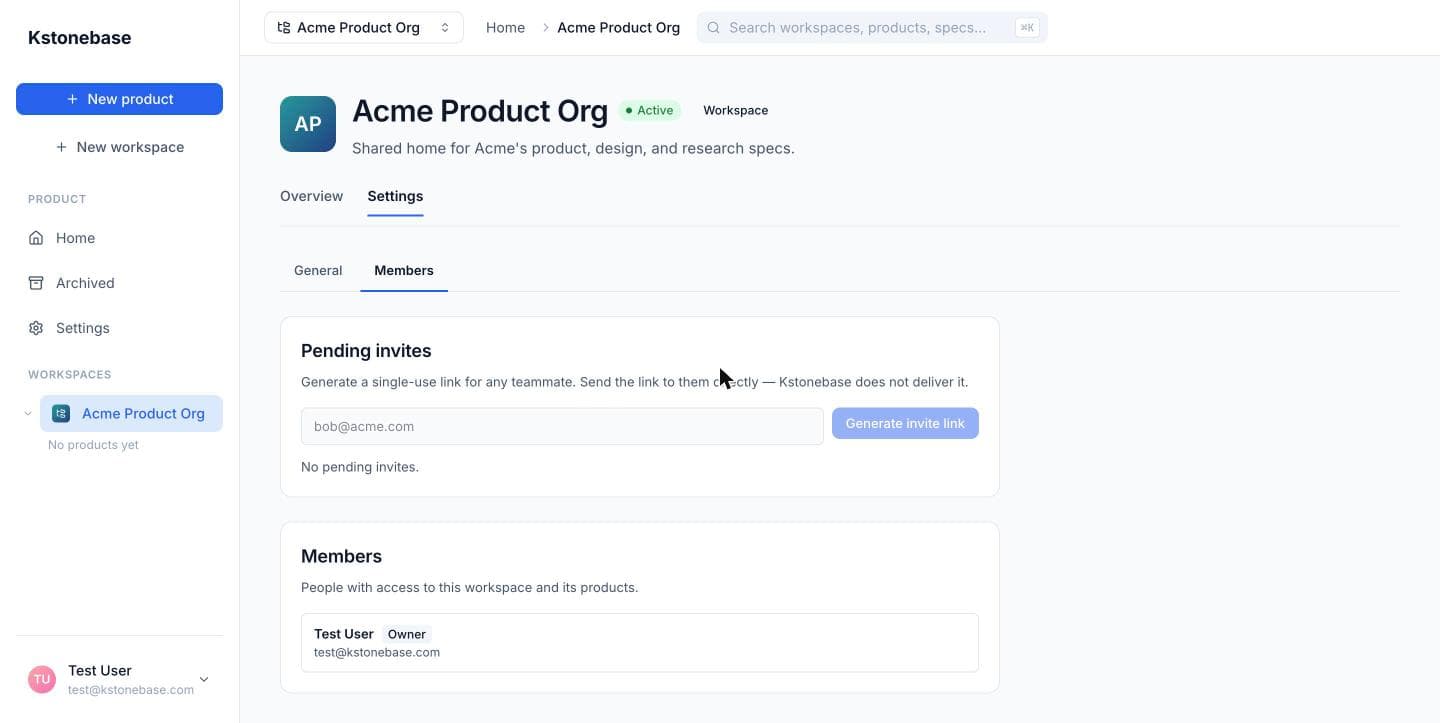The width and height of the screenshot is (1440, 723).
Task: Click the "No pending invites." text
Action: tap(360, 467)
